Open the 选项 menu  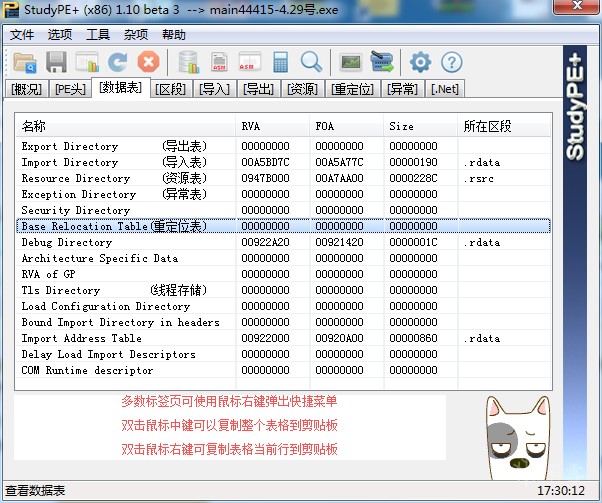(60, 35)
